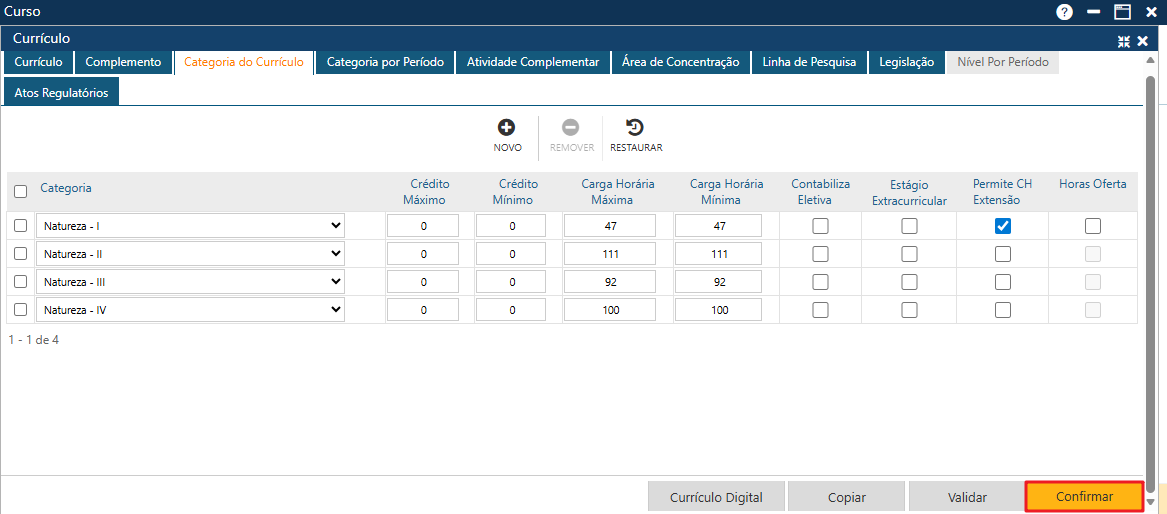
Task: Click the Contabiliza Eletiva column header
Action: coord(820,191)
